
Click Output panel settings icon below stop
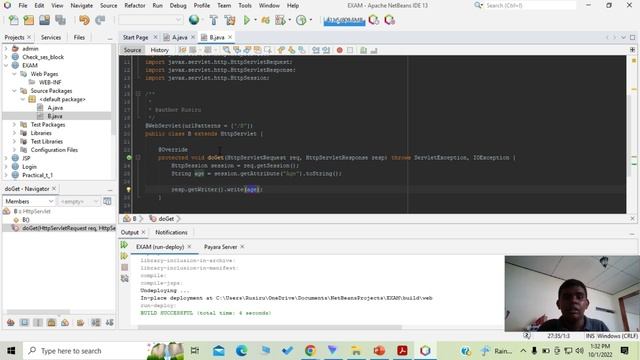point(124,278)
